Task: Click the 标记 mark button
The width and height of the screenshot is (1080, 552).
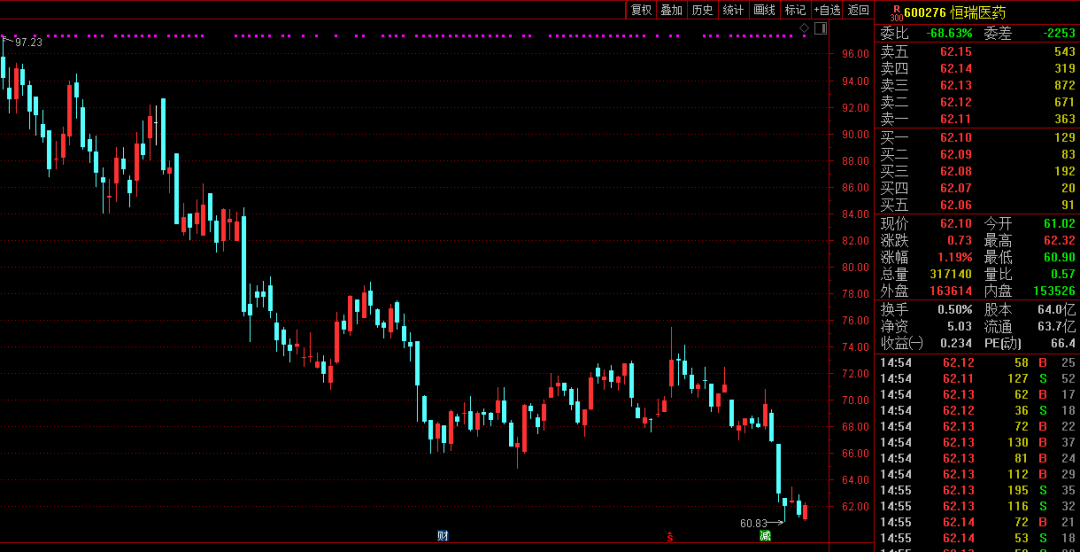Action: click(x=795, y=10)
